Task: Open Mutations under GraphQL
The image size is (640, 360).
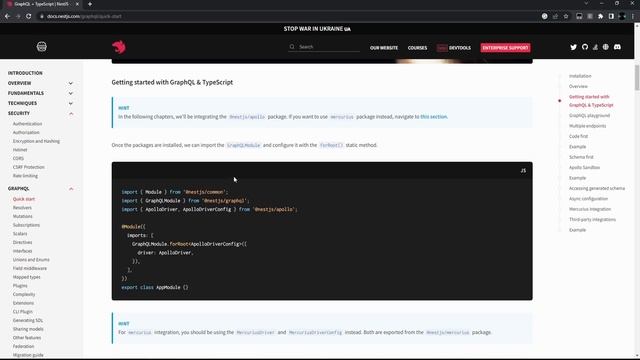Action: 22,216
